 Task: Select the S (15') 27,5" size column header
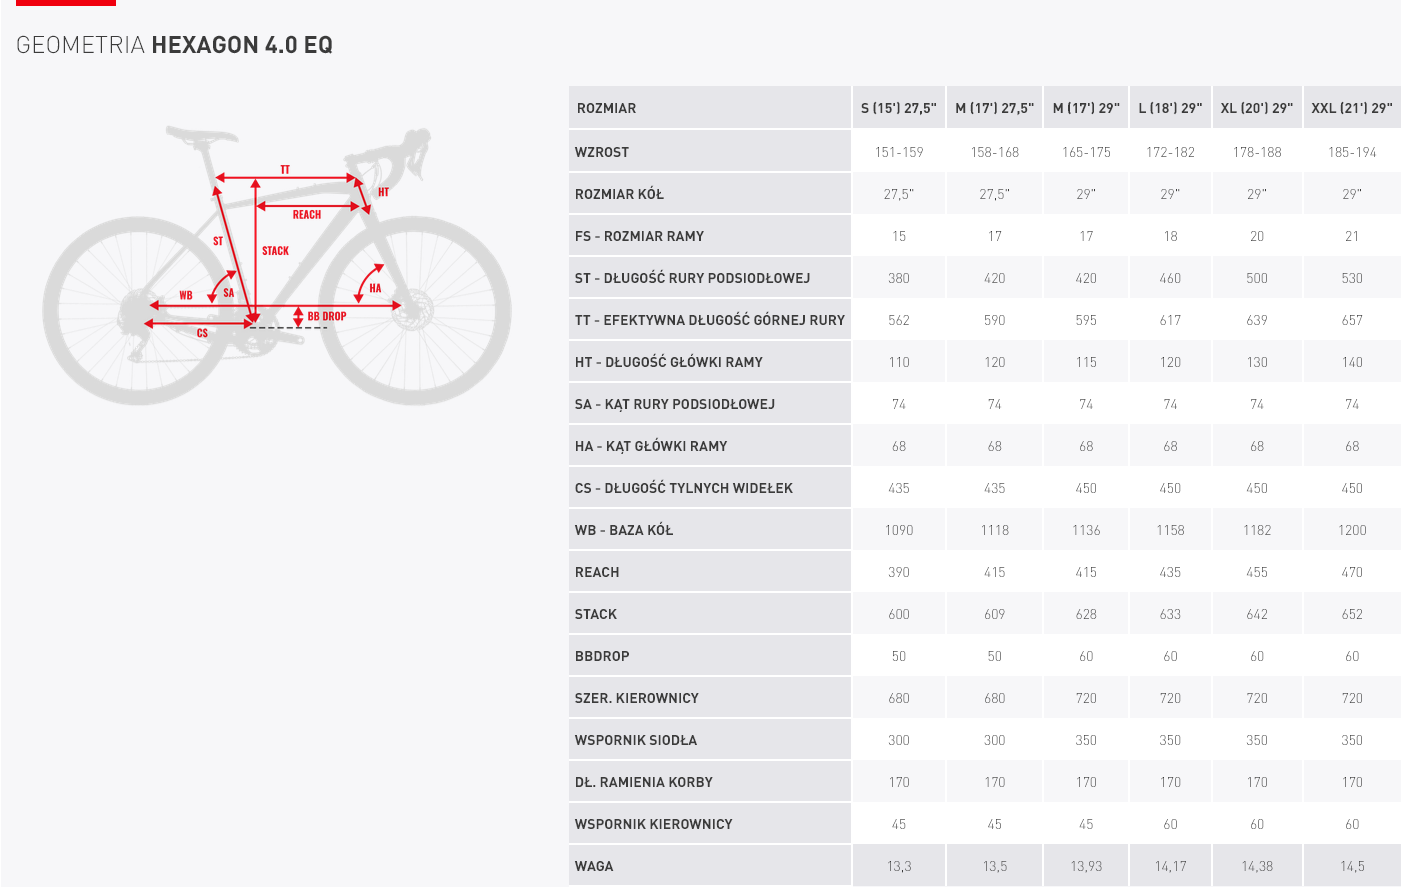[899, 108]
